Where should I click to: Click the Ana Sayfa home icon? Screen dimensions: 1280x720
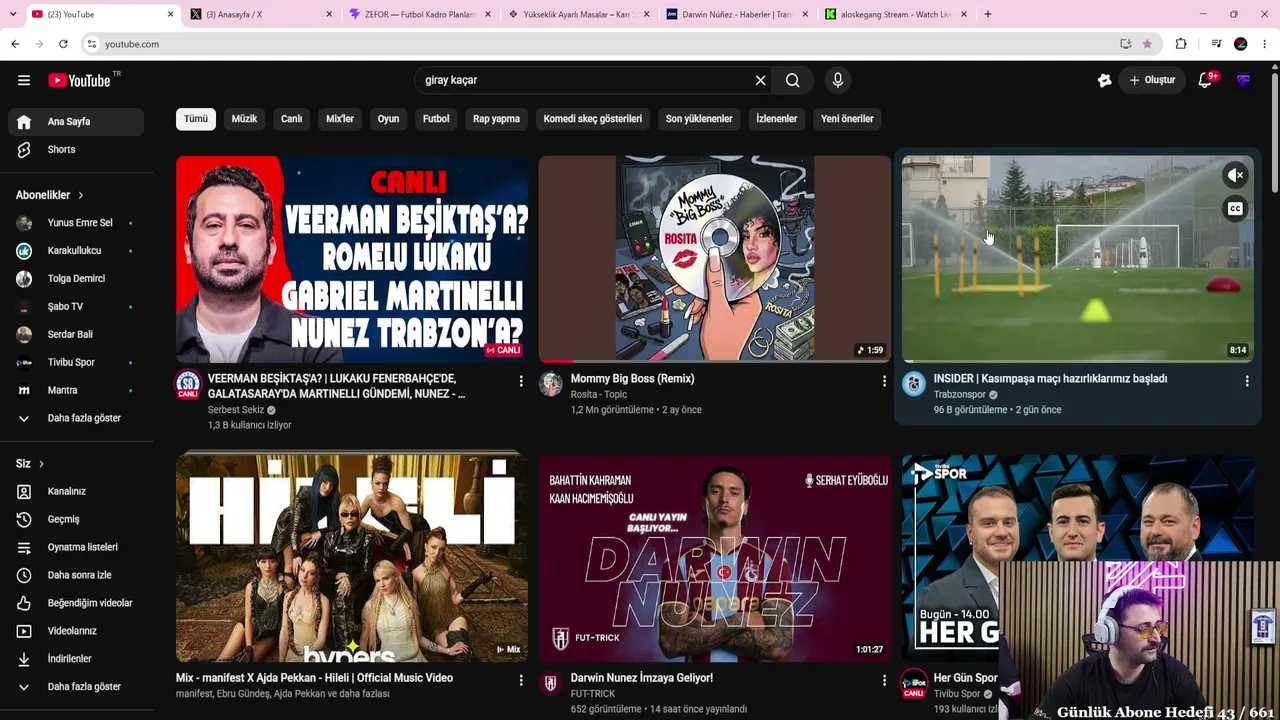pyautogui.click(x=24, y=122)
